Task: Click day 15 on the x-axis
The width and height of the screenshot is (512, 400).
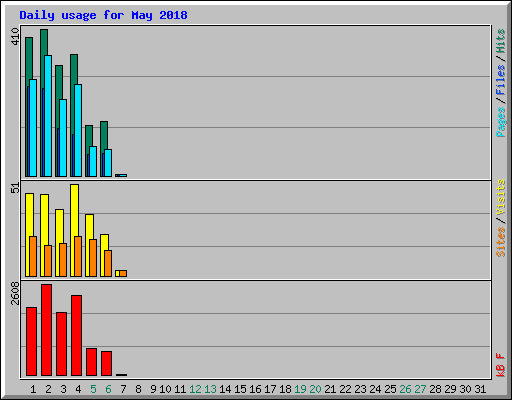Action: tap(240, 389)
